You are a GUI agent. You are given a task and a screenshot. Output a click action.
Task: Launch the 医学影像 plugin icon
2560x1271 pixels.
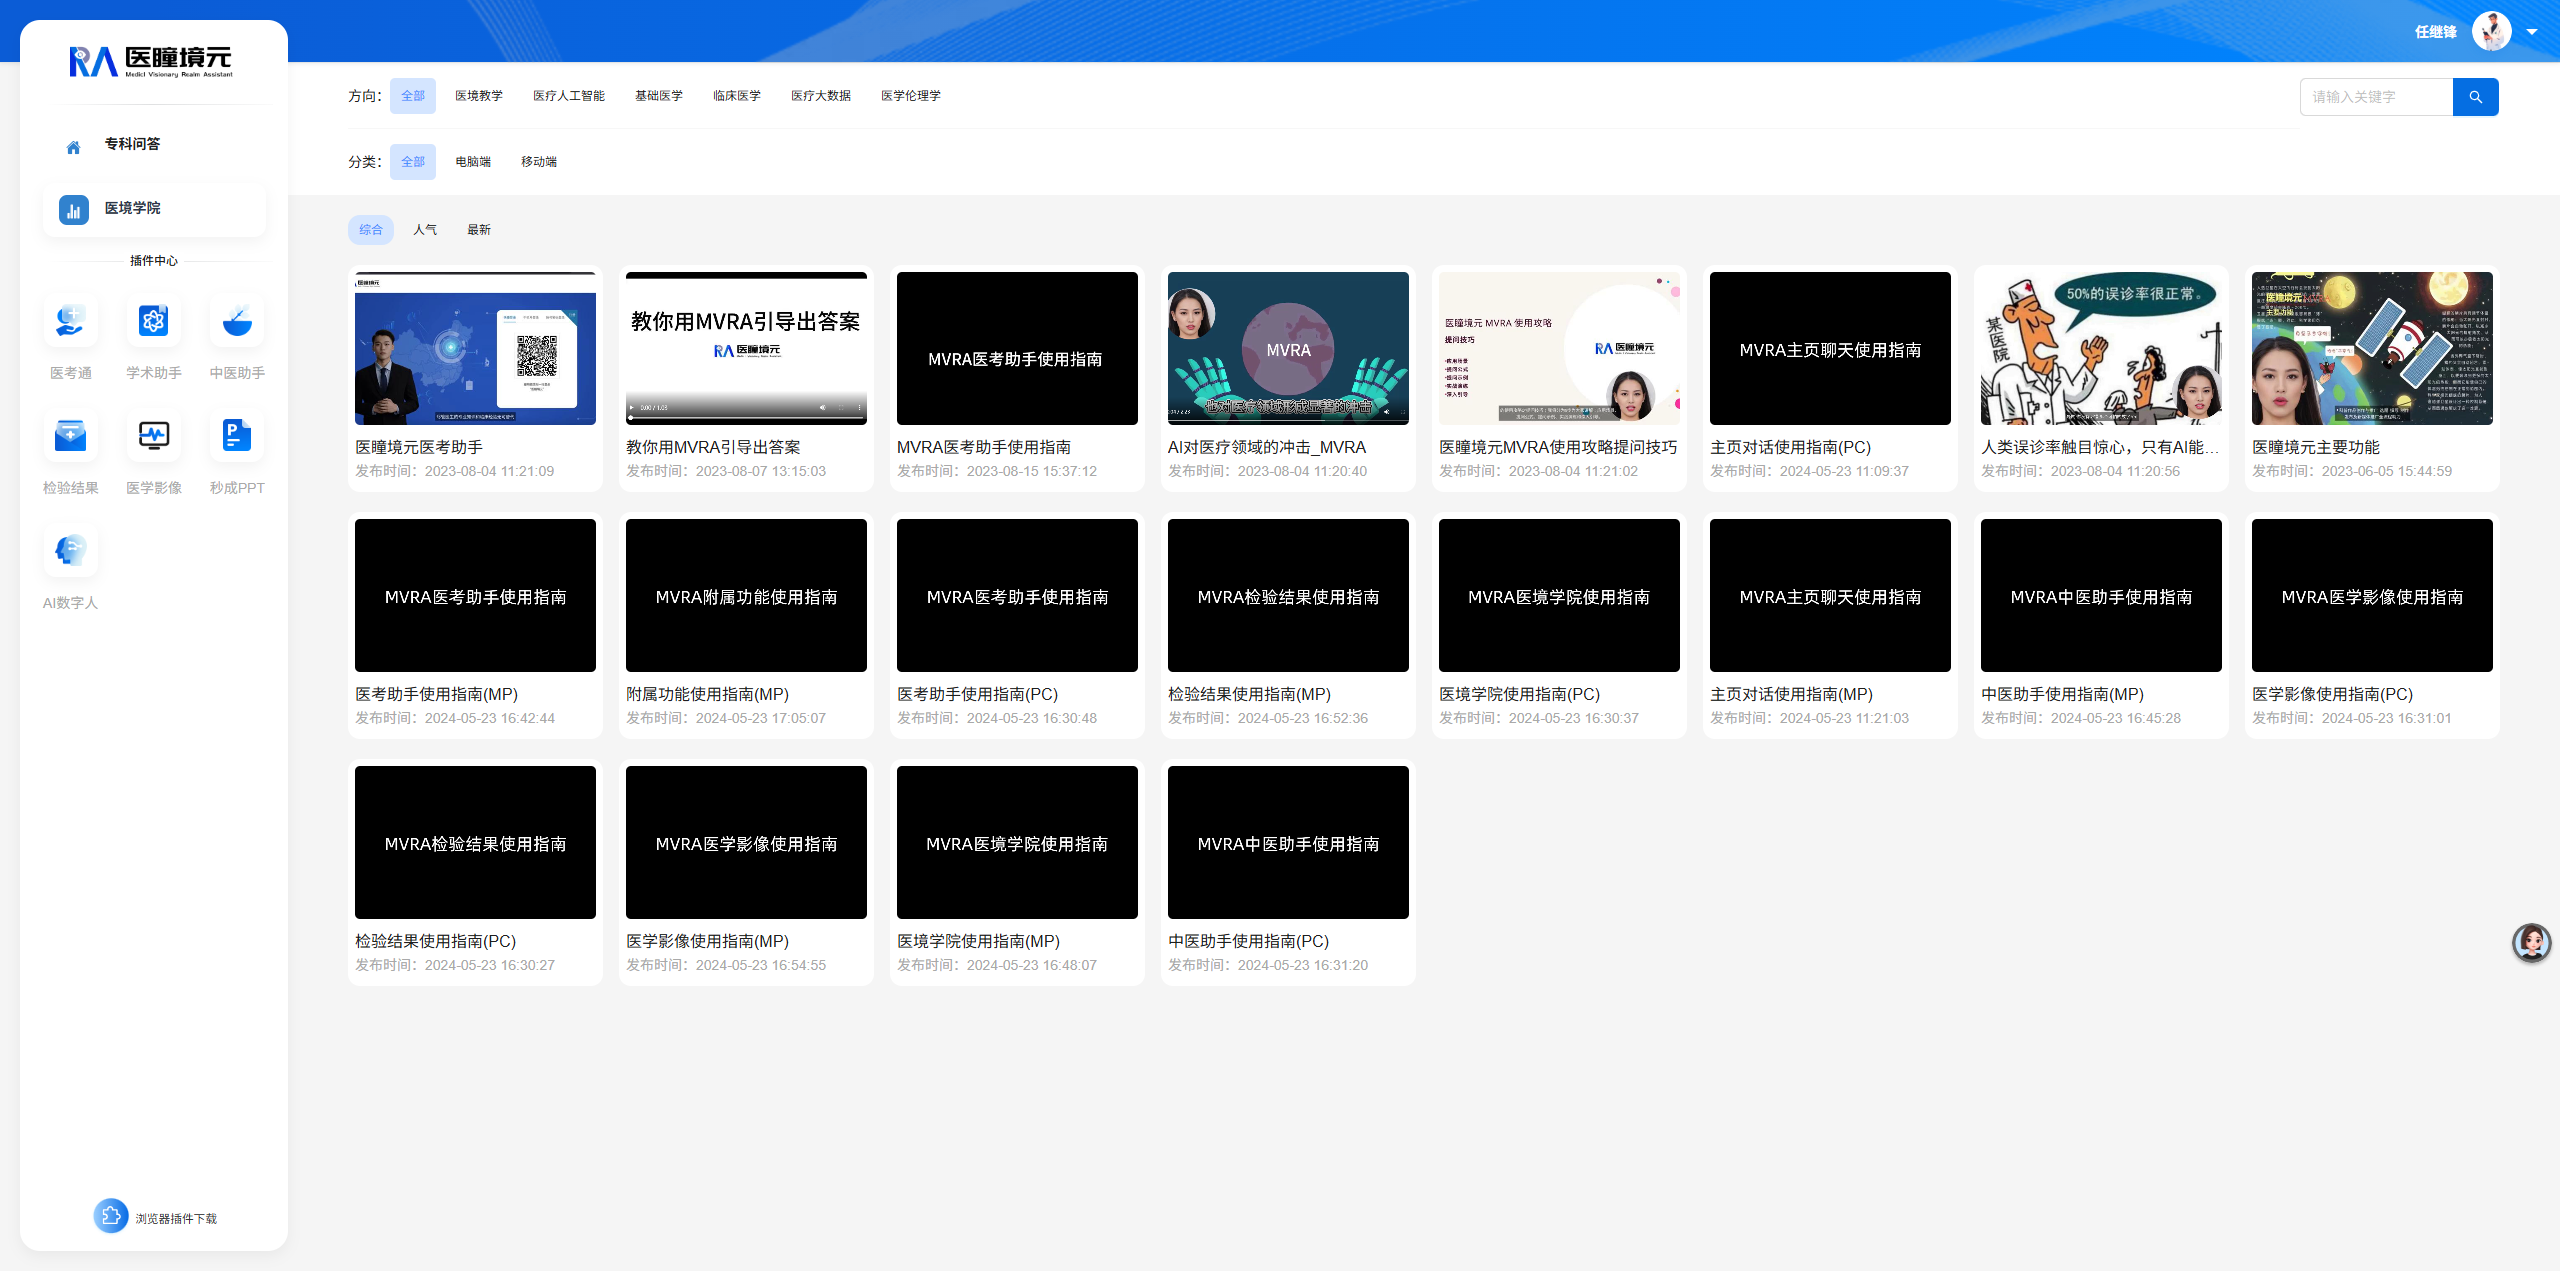coord(153,436)
